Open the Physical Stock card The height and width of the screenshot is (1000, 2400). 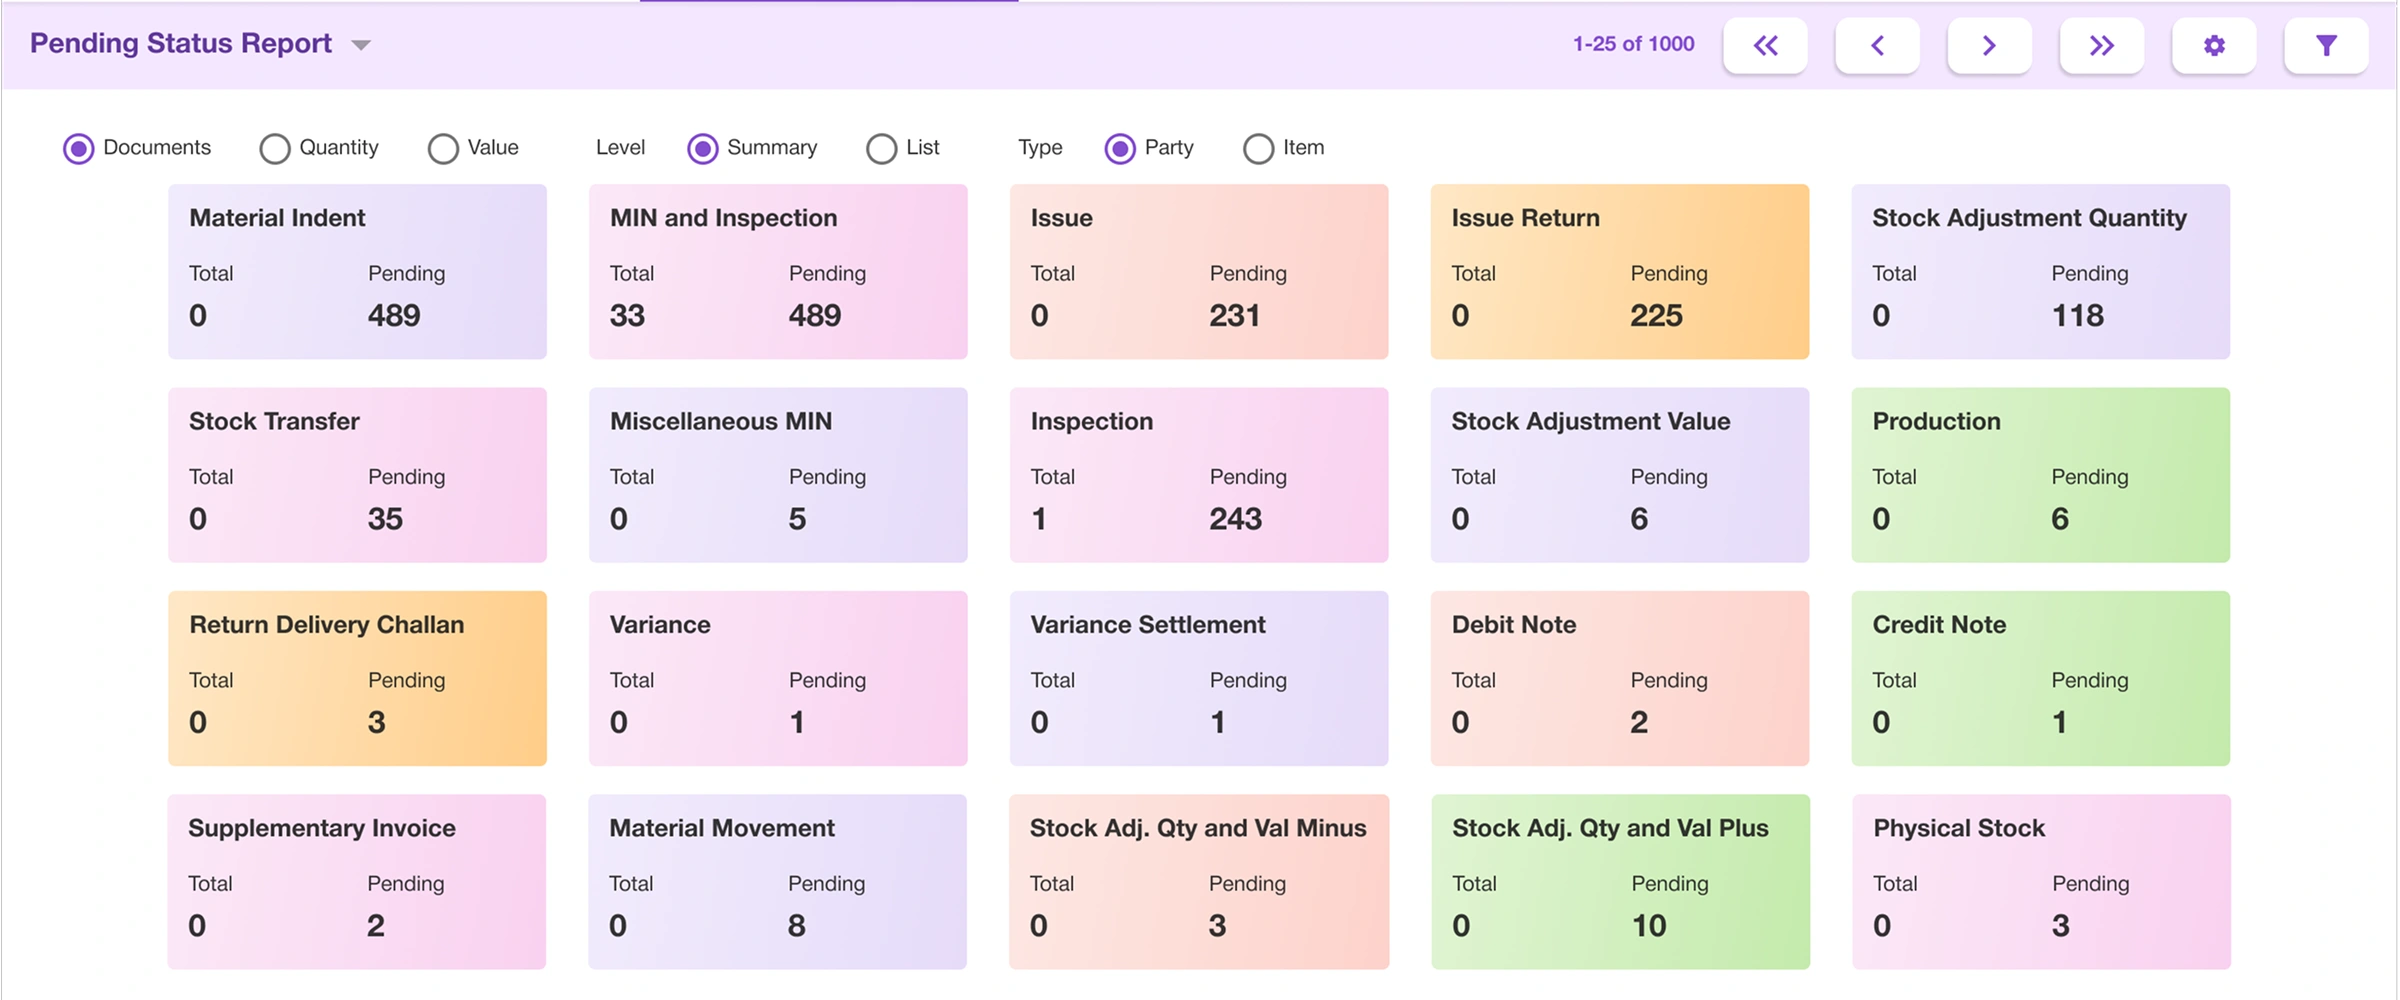pos(2040,881)
